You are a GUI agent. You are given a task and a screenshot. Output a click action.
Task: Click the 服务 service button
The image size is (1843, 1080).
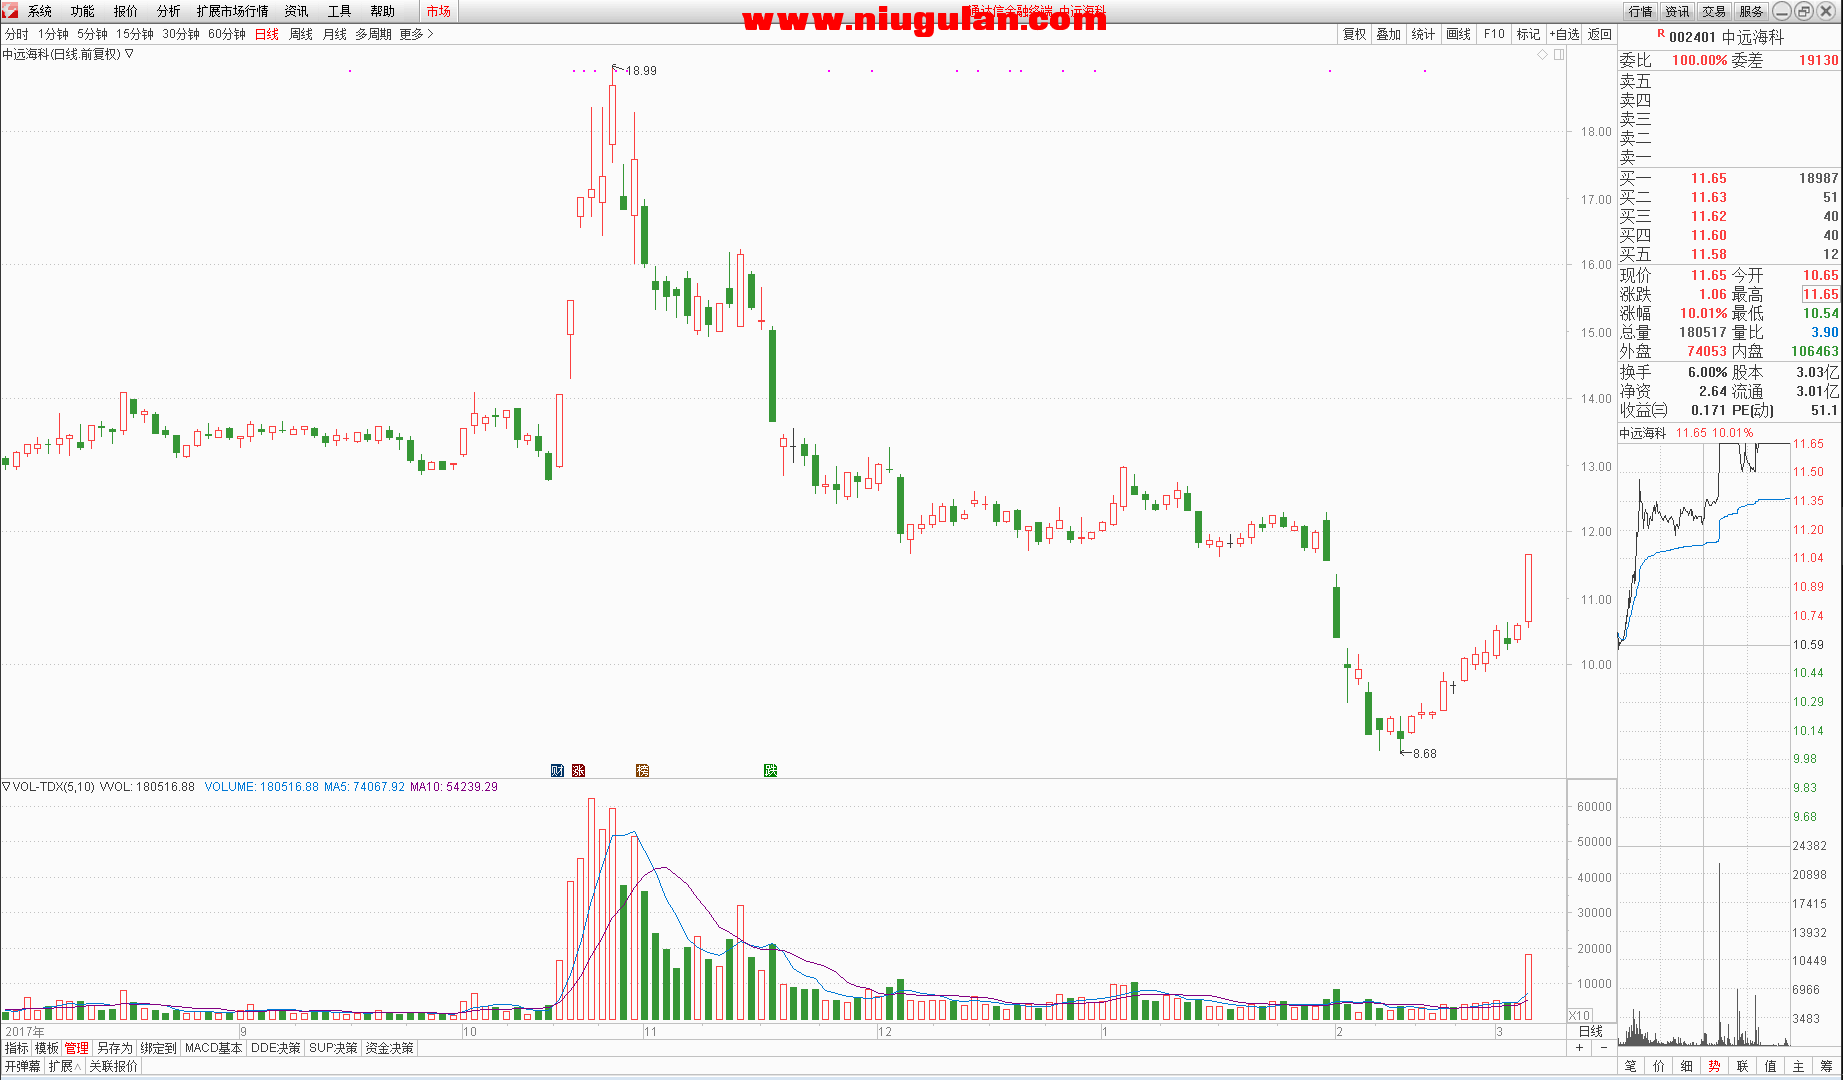tap(1751, 11)
